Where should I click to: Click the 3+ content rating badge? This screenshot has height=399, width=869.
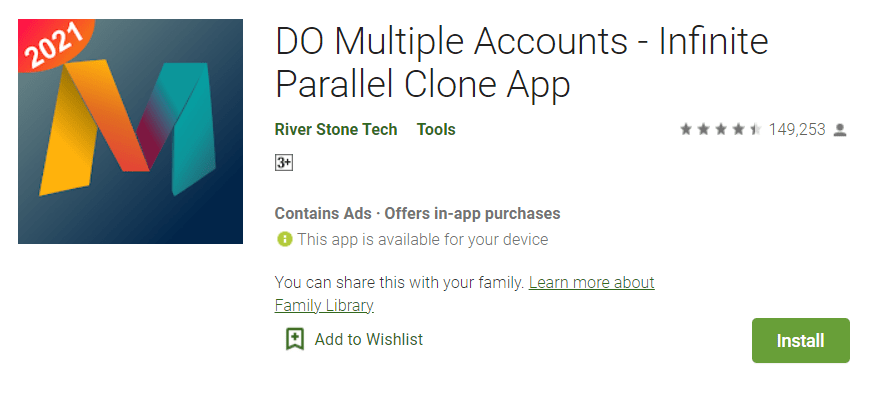coord(284,163)
